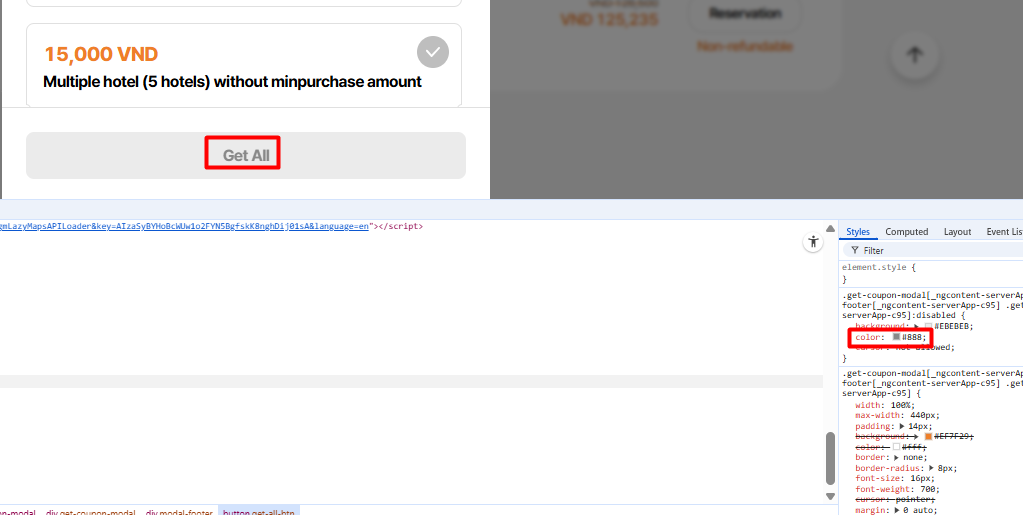Viewport: 1023px width, 515px height.
Task: Open the #888 color swatch picker
Action: point(896,337)
